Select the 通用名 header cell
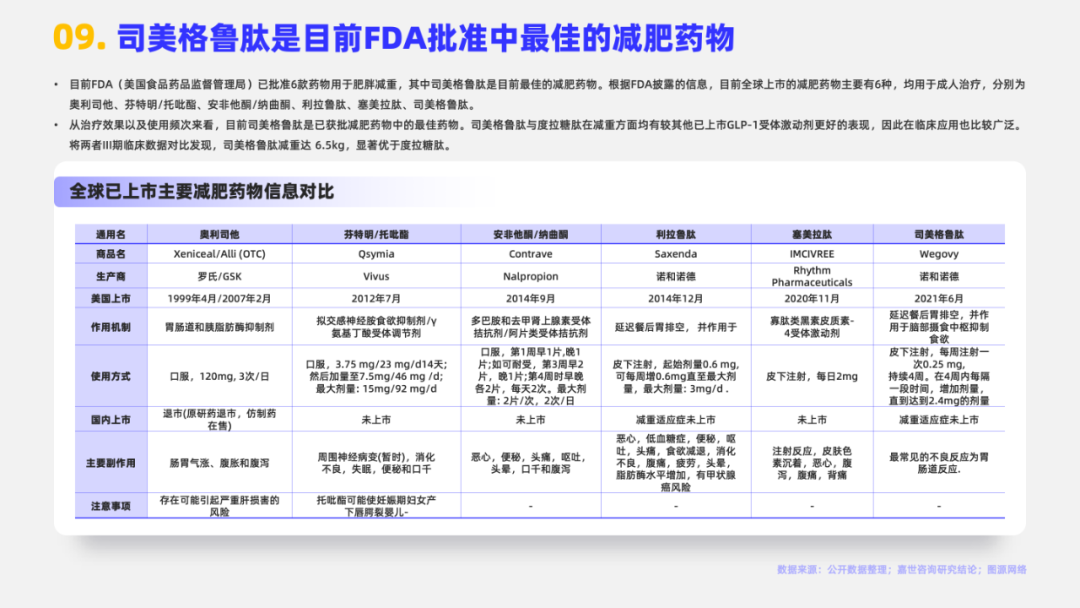Image resolution: width=1080 pixels, height=608 pixels. (x=111, y=234)
